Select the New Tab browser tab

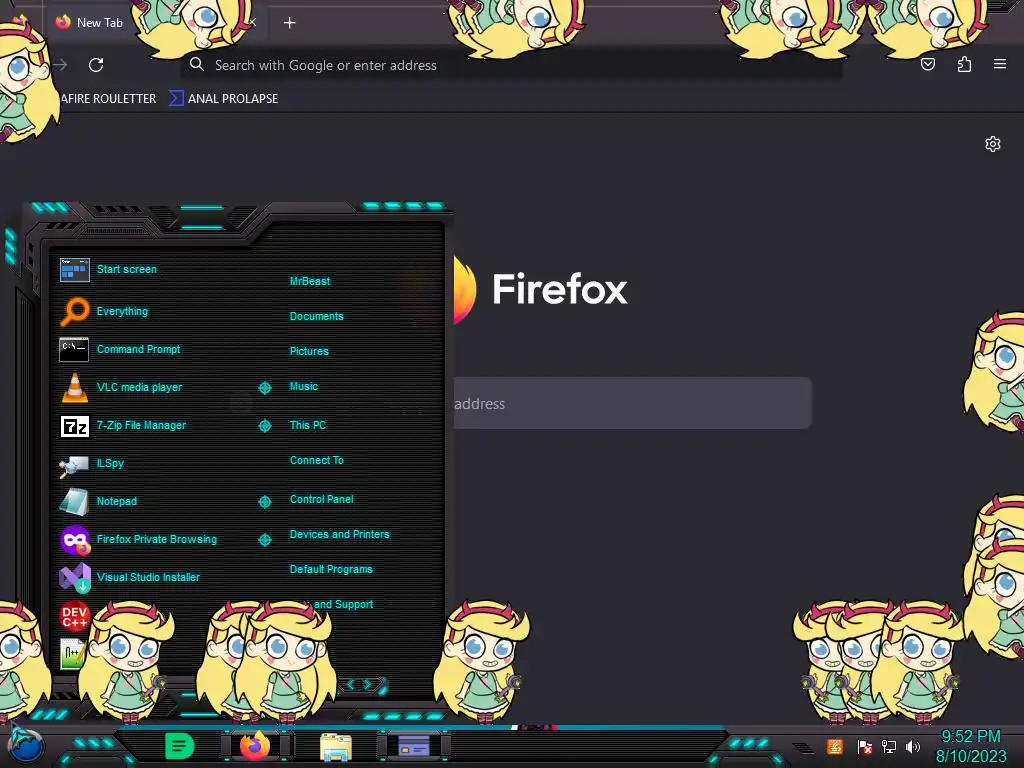pos(99,23)
